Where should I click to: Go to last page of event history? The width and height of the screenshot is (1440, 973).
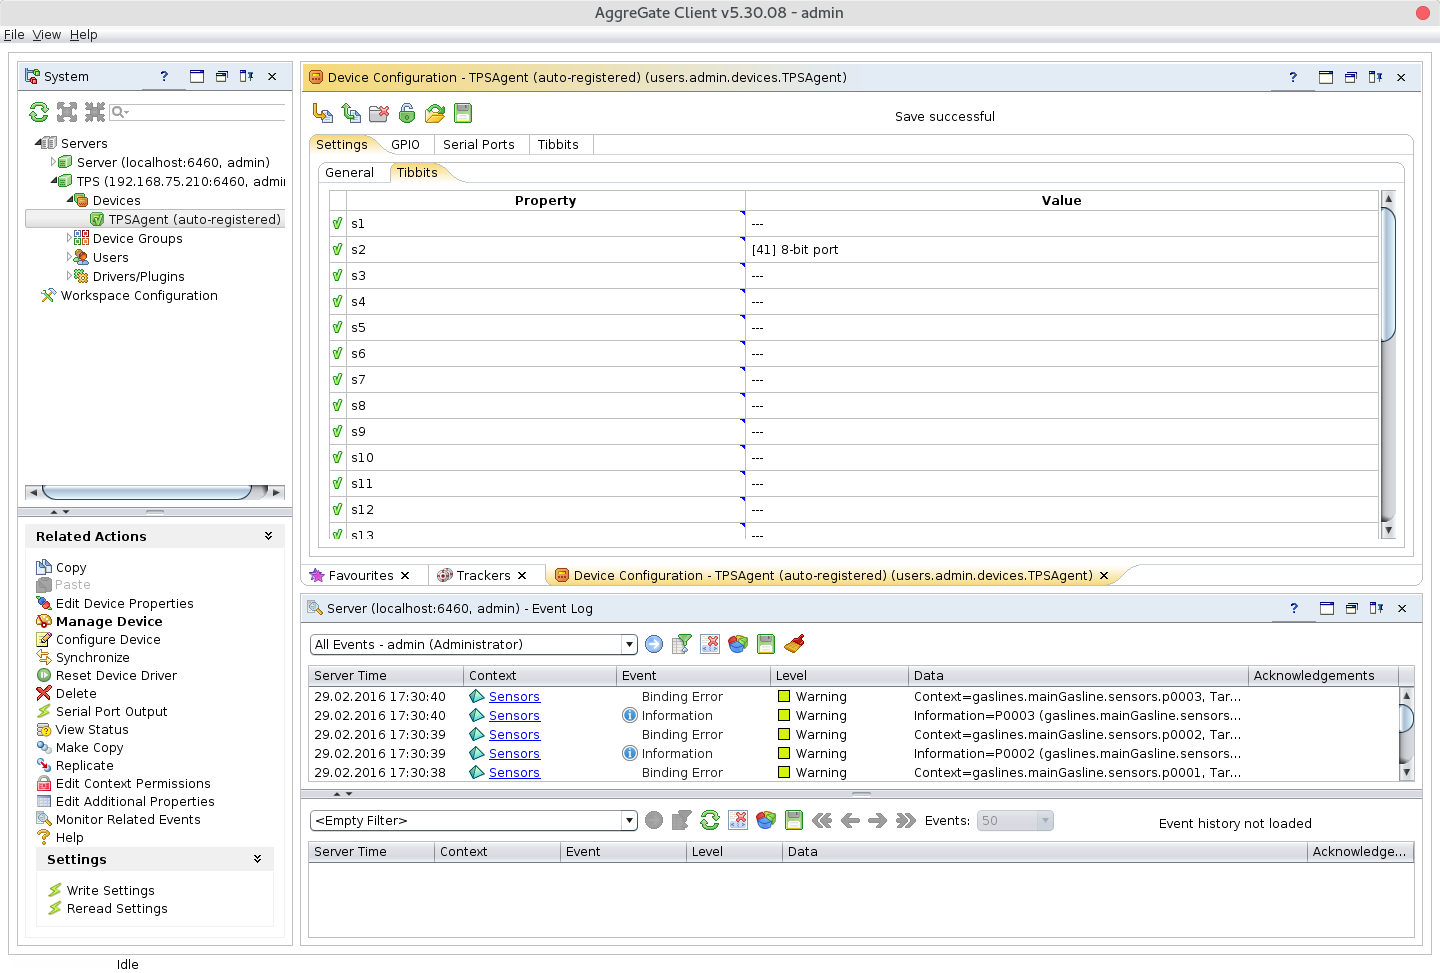tap(906, 820)
